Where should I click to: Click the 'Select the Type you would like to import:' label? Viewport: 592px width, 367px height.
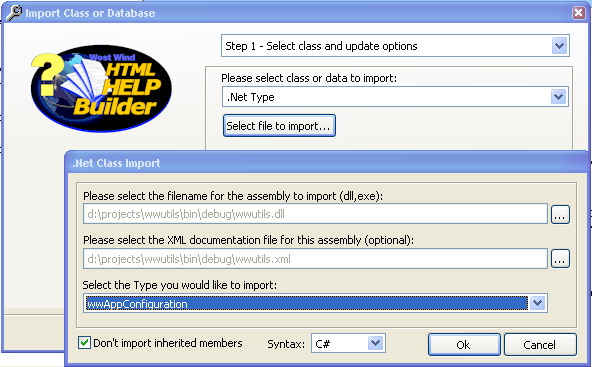pos(180,285)
